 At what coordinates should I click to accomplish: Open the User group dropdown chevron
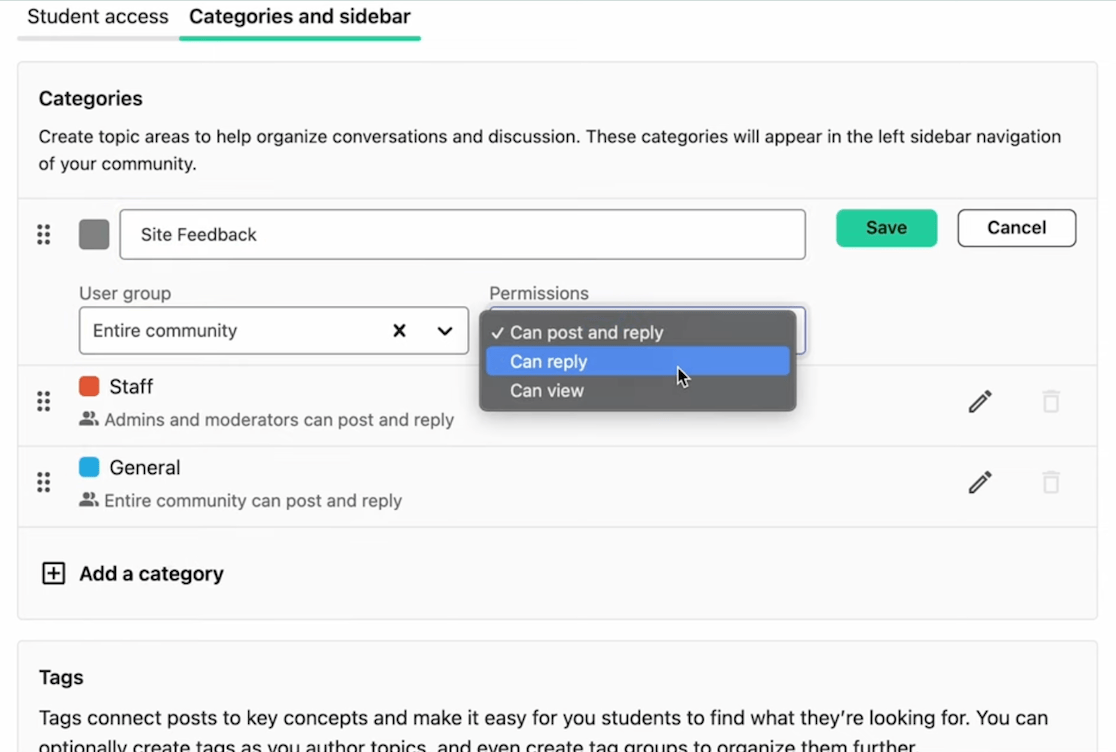click(445, 330)
